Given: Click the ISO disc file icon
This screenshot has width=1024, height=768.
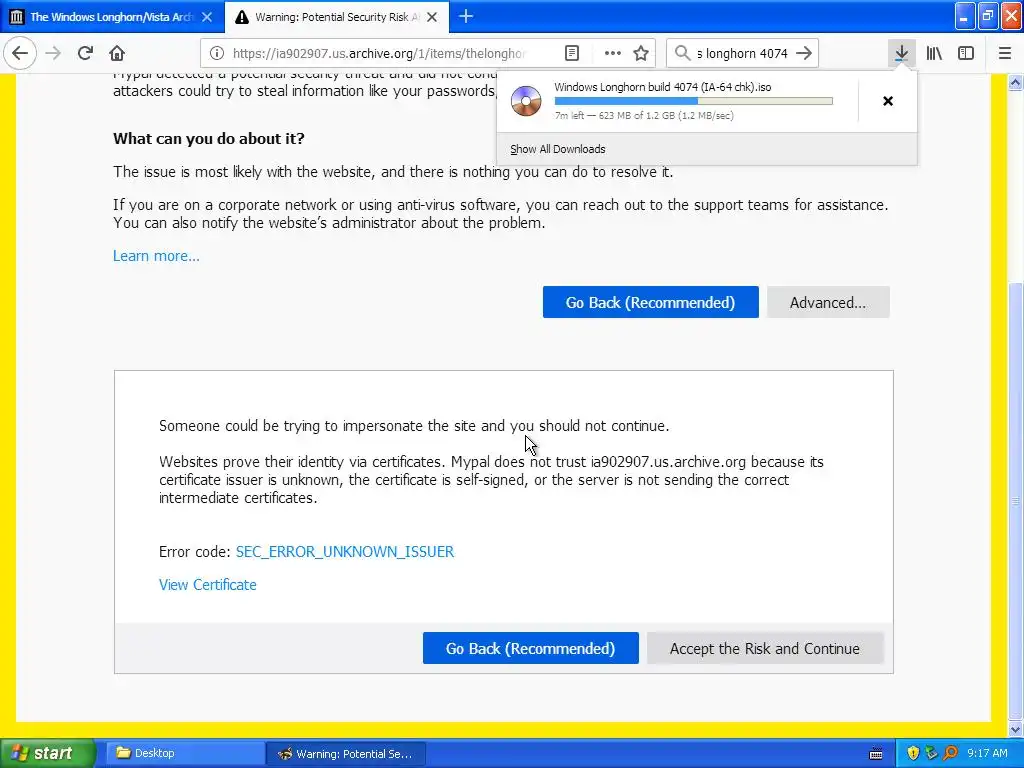Looking at the screenshot, I should pyautogui.click(x=526, y=101).
